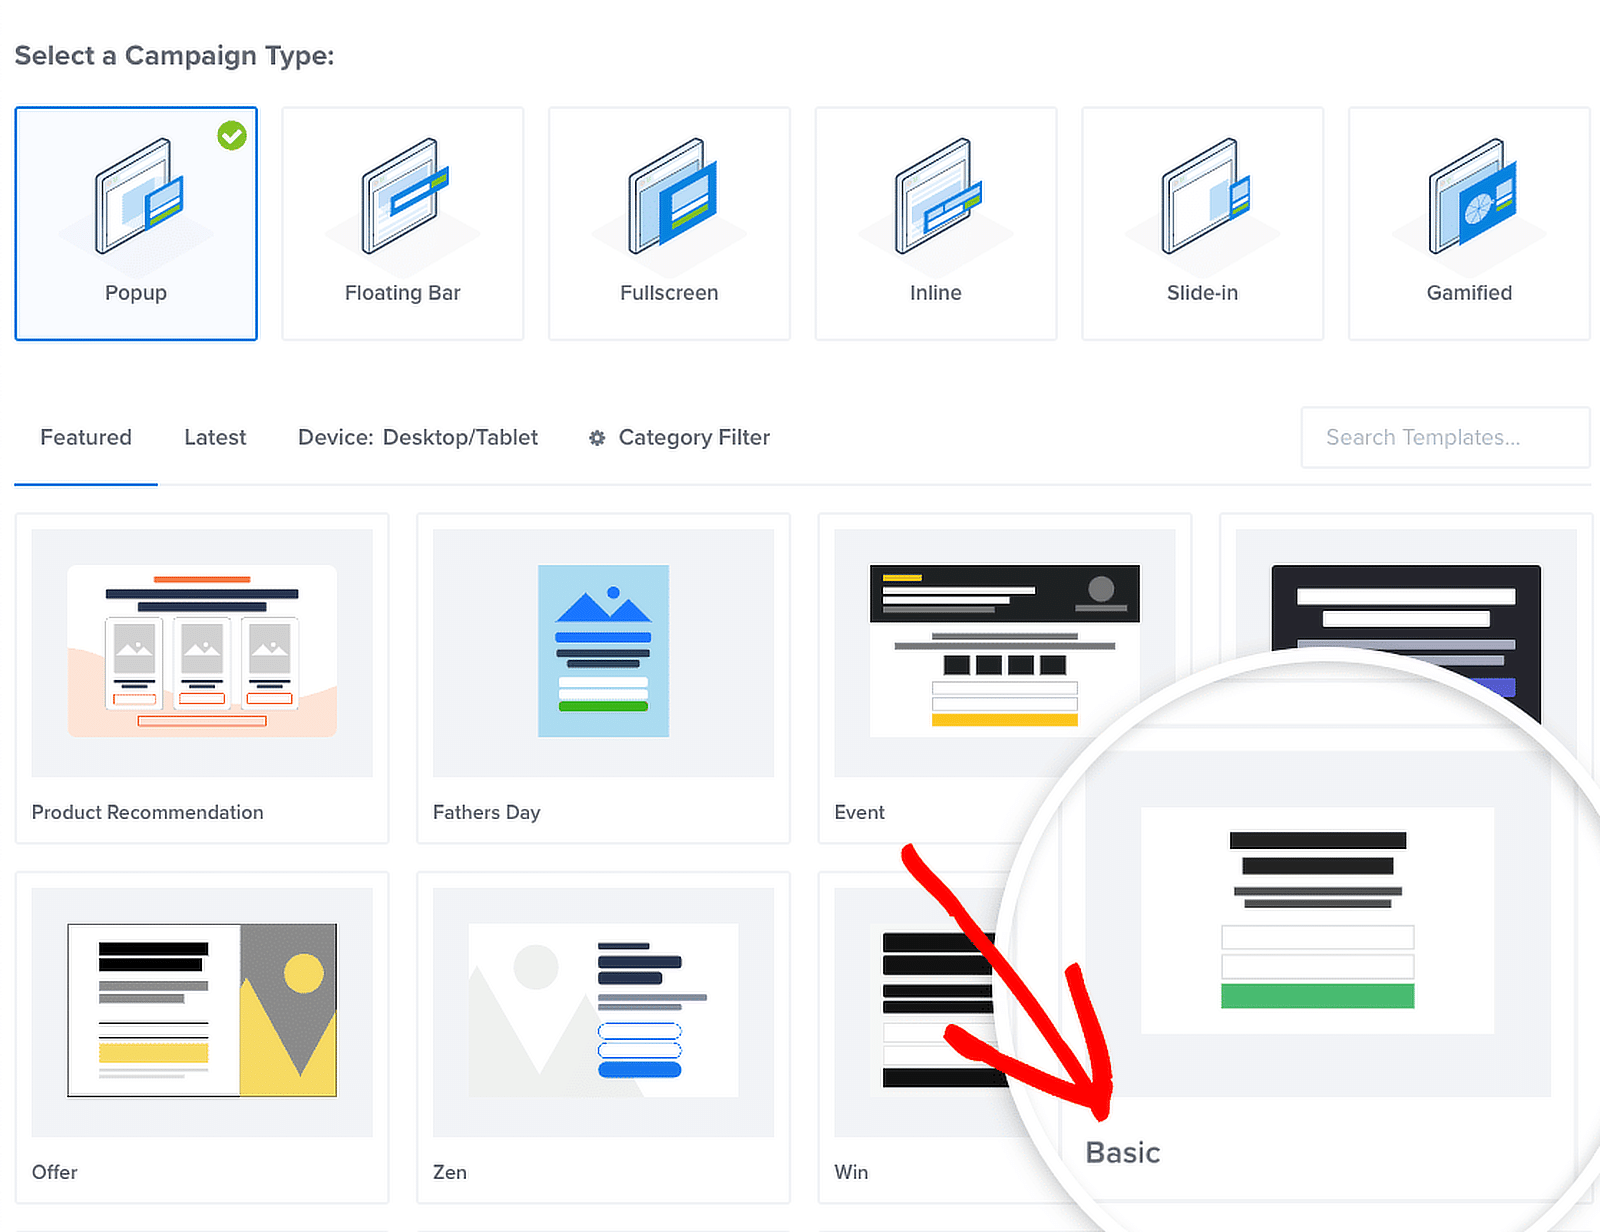The height and width of the screenshot is (1232, 1600).
Task: Click the Fathers Day label
Action: (x=486, y=812)
